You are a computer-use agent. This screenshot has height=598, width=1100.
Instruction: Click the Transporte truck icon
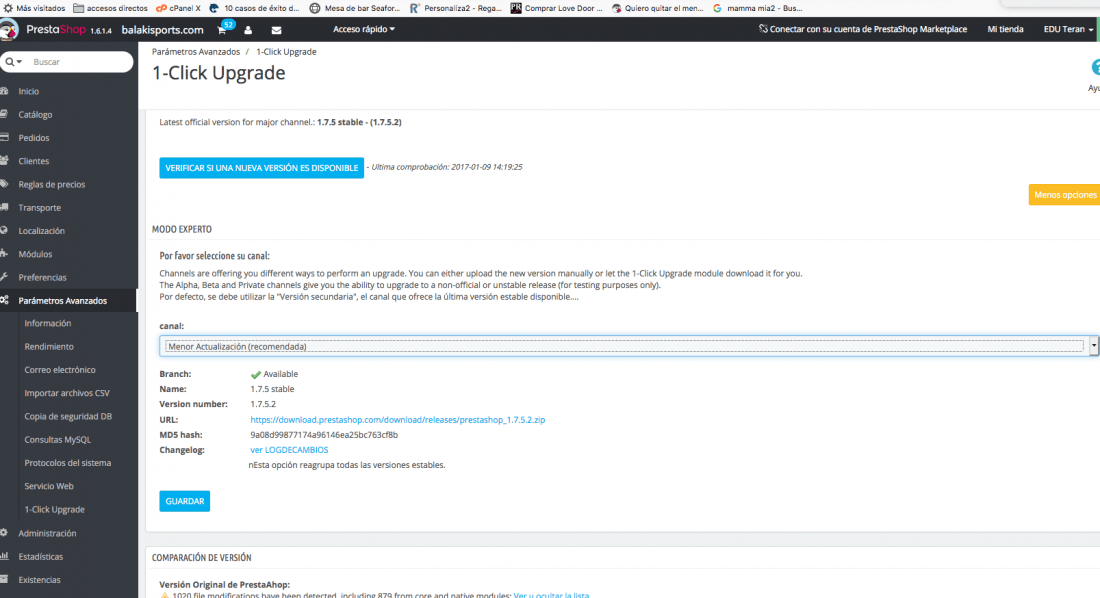pyautogui.click(x=4, y=207)
